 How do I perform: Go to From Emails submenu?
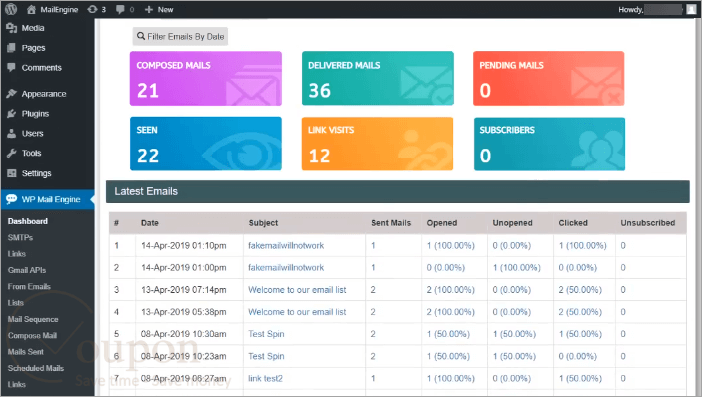[x=29, y=286]
